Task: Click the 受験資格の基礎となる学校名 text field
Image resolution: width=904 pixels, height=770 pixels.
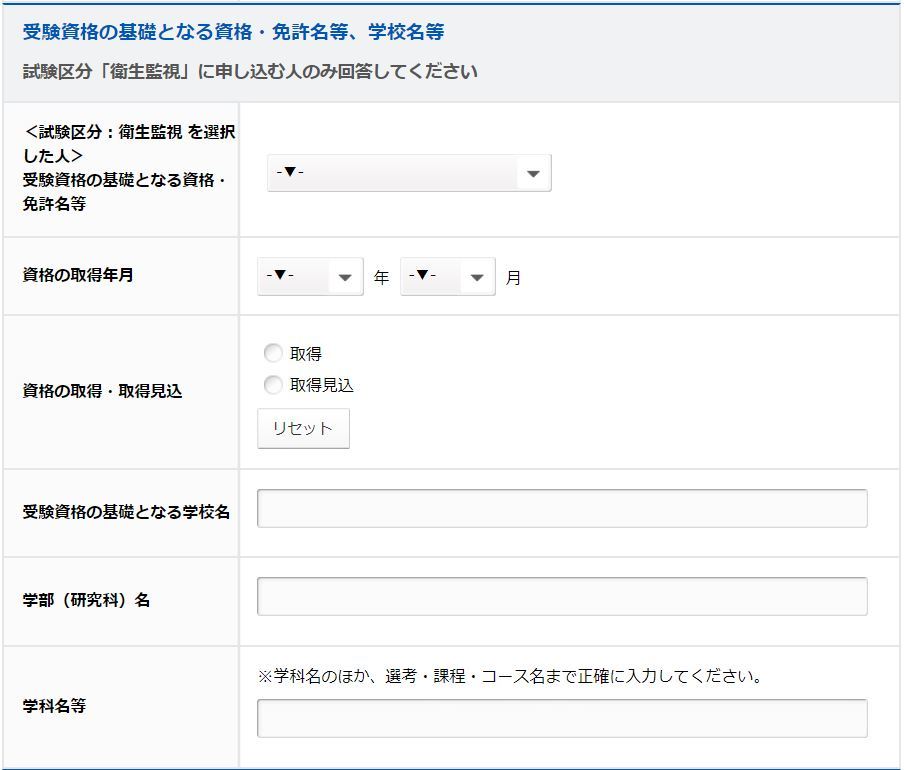Action: [562, 508]
